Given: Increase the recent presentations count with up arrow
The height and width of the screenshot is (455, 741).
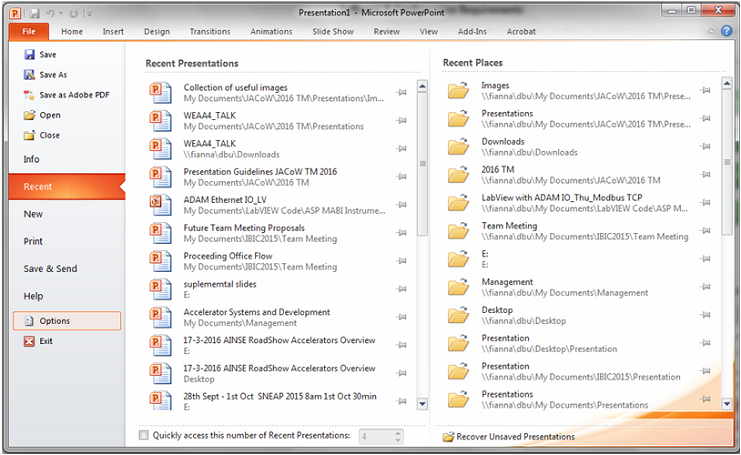Looking at the screenshot, I should (398, 432).
